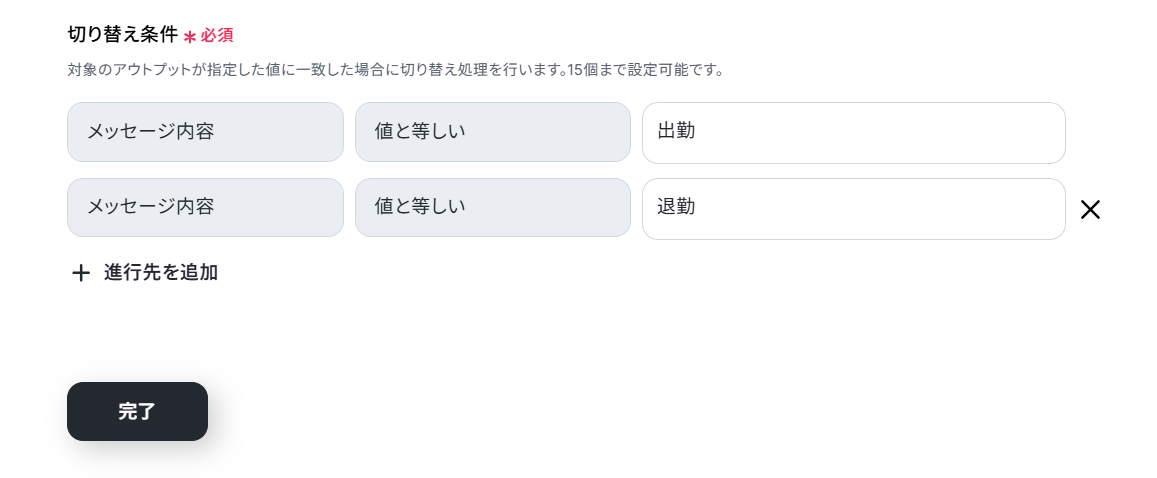Click the 退勤 text in second row
Viewport: 1157px width, 478px height.
click(x=676, y=207)
